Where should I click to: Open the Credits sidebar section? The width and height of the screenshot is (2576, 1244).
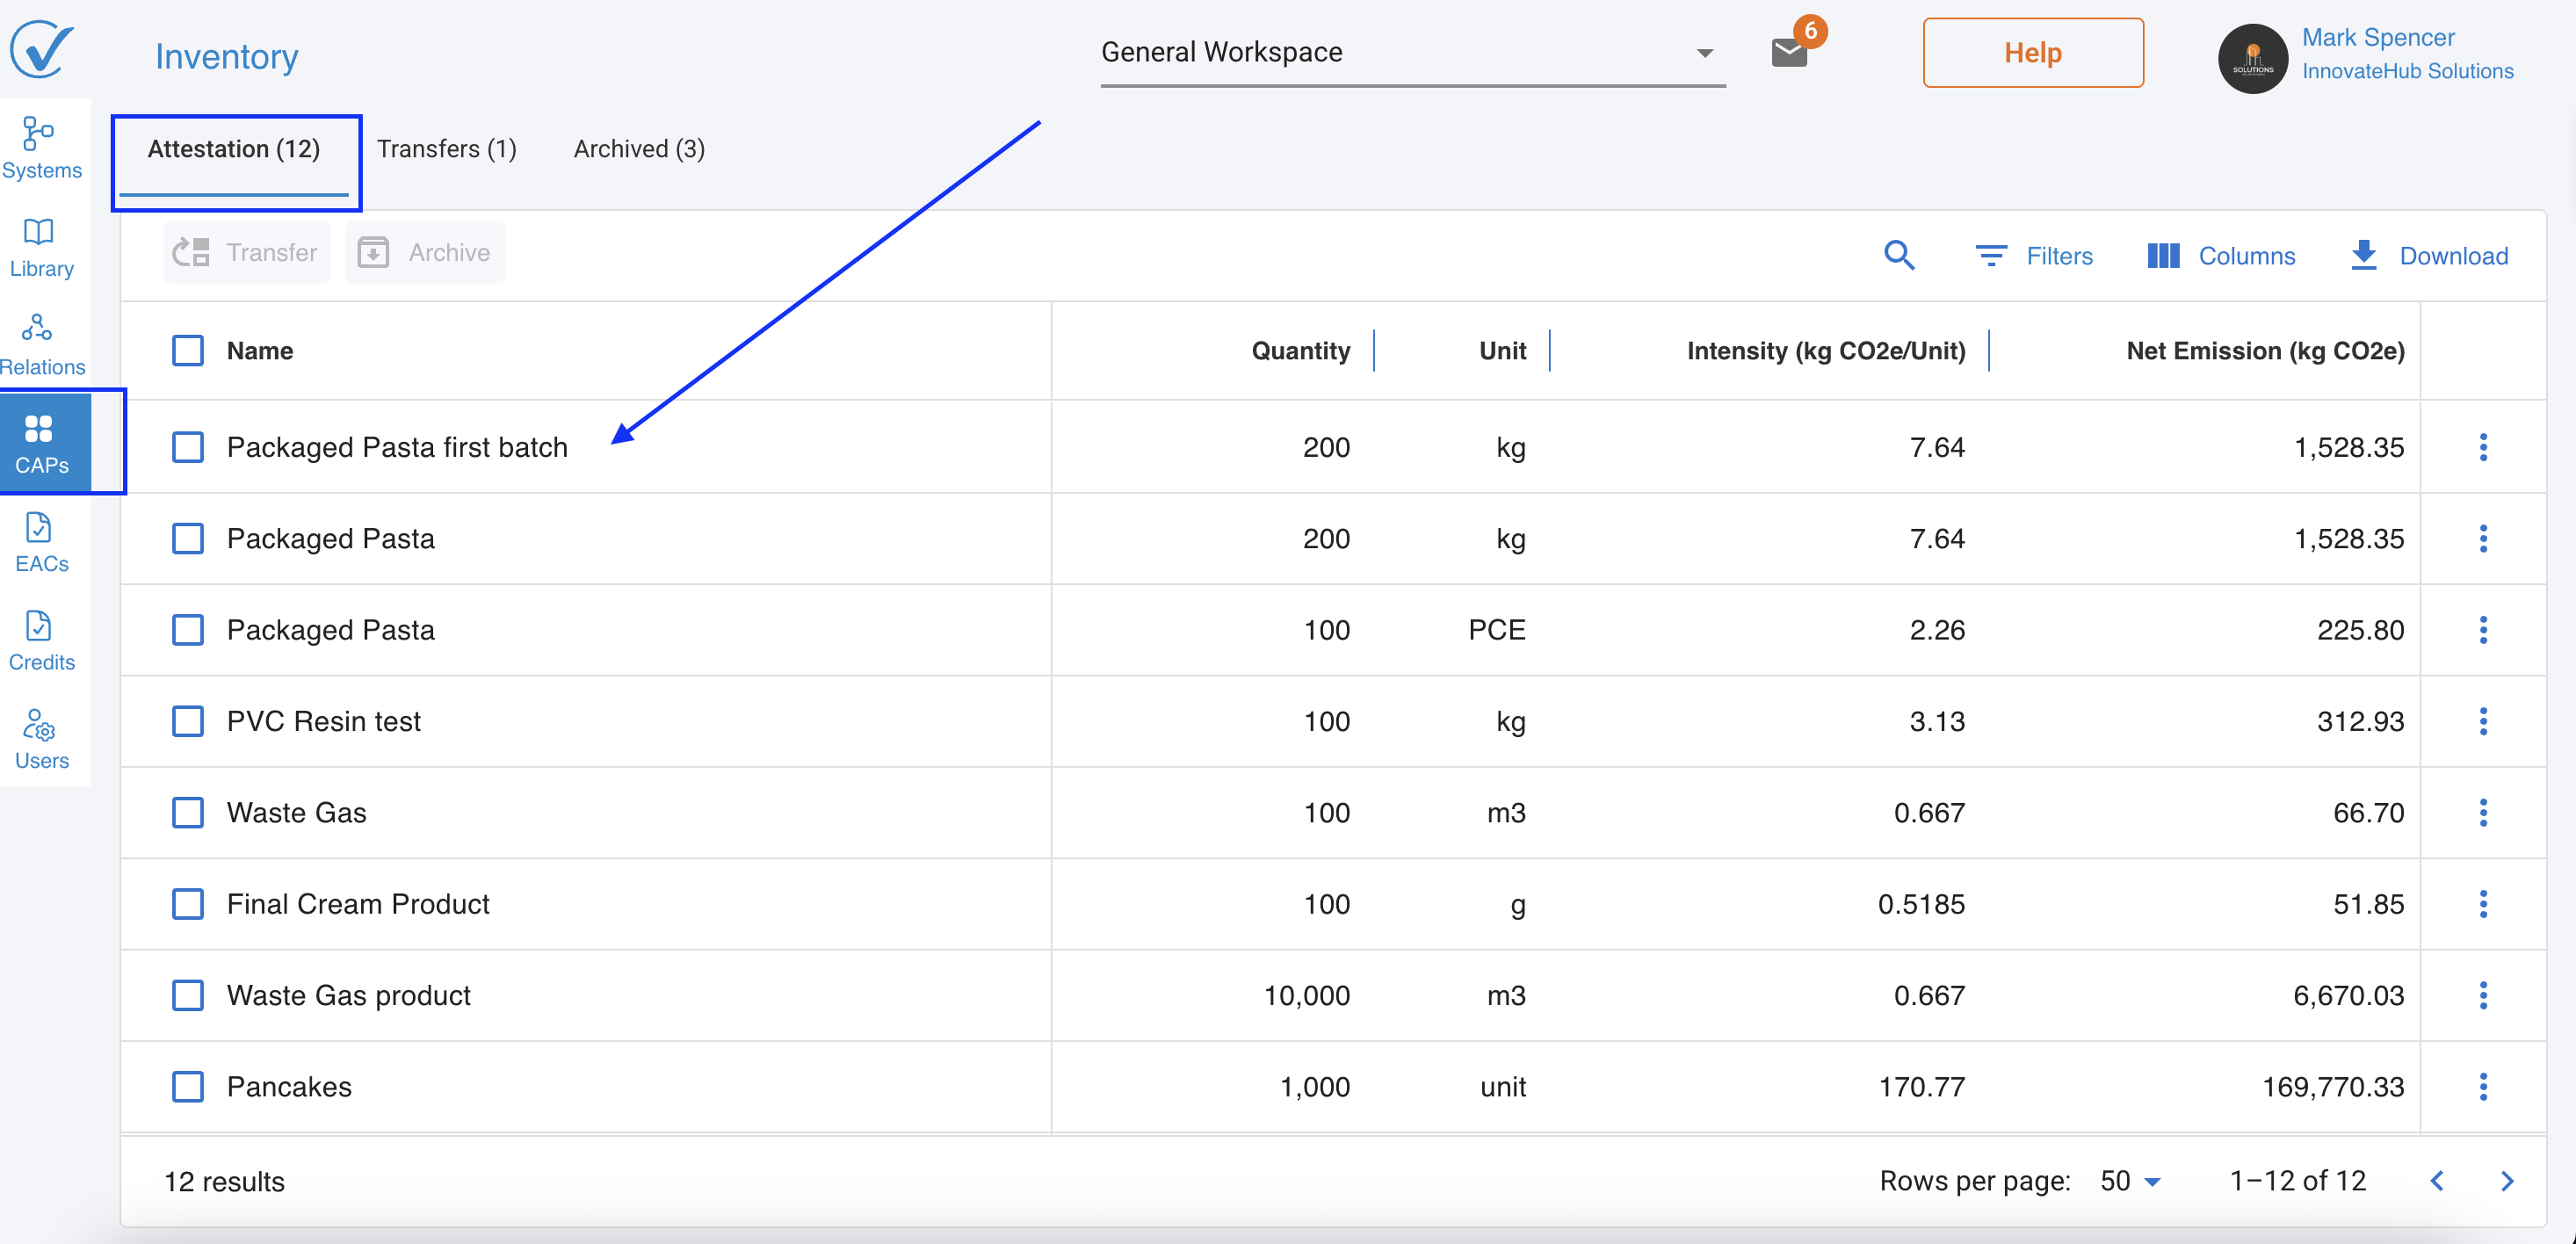pyautogui.click(x=40, y=640)
